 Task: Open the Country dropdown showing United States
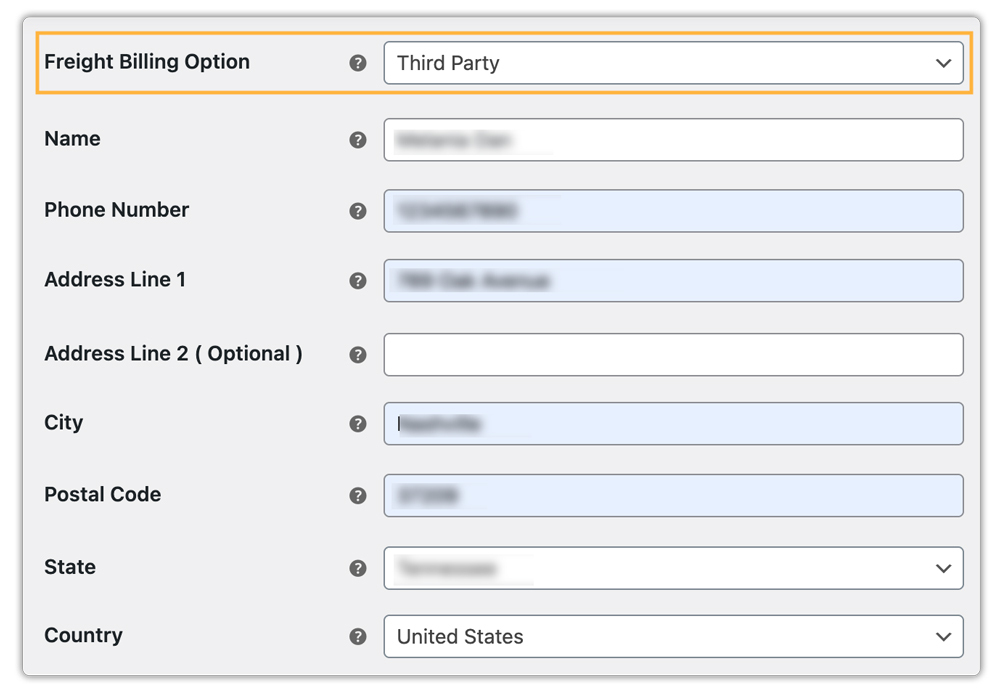(674, 636)
